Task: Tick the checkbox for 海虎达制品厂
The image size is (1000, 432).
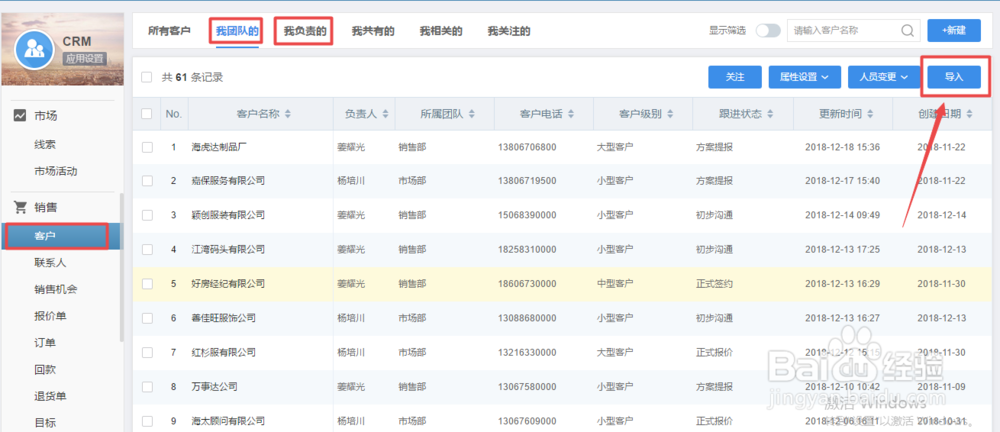Action: click(147, 147)
